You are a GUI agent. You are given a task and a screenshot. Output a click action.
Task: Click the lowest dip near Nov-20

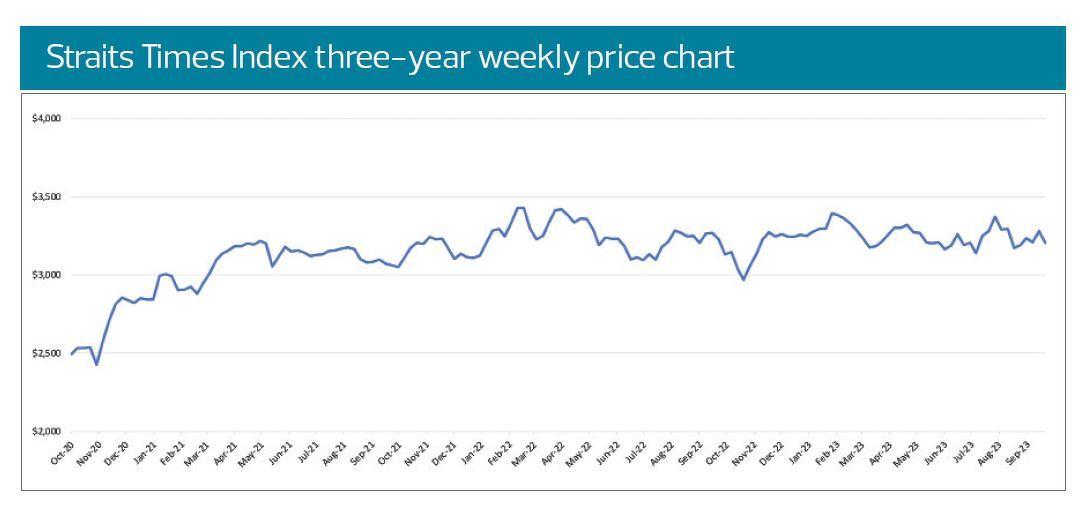[x=97, y=364]
